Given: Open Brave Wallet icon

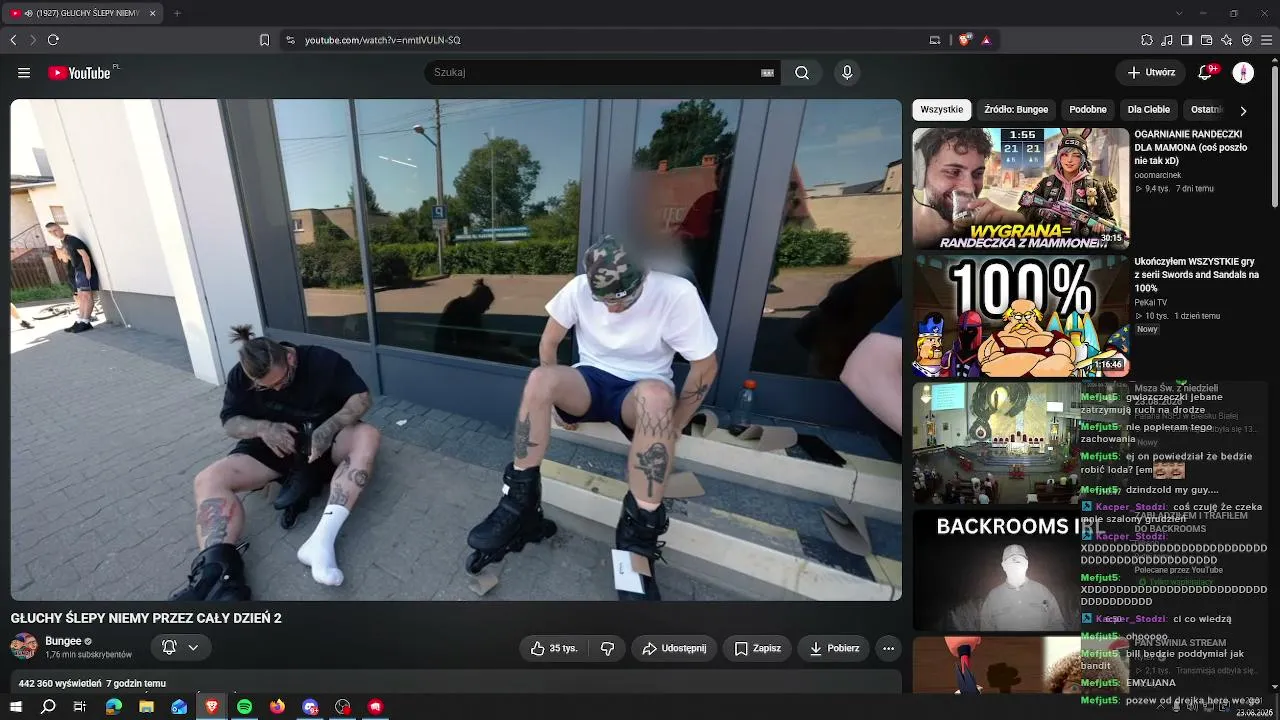Looking at the screenshot, I should [x=1206, y=40].
